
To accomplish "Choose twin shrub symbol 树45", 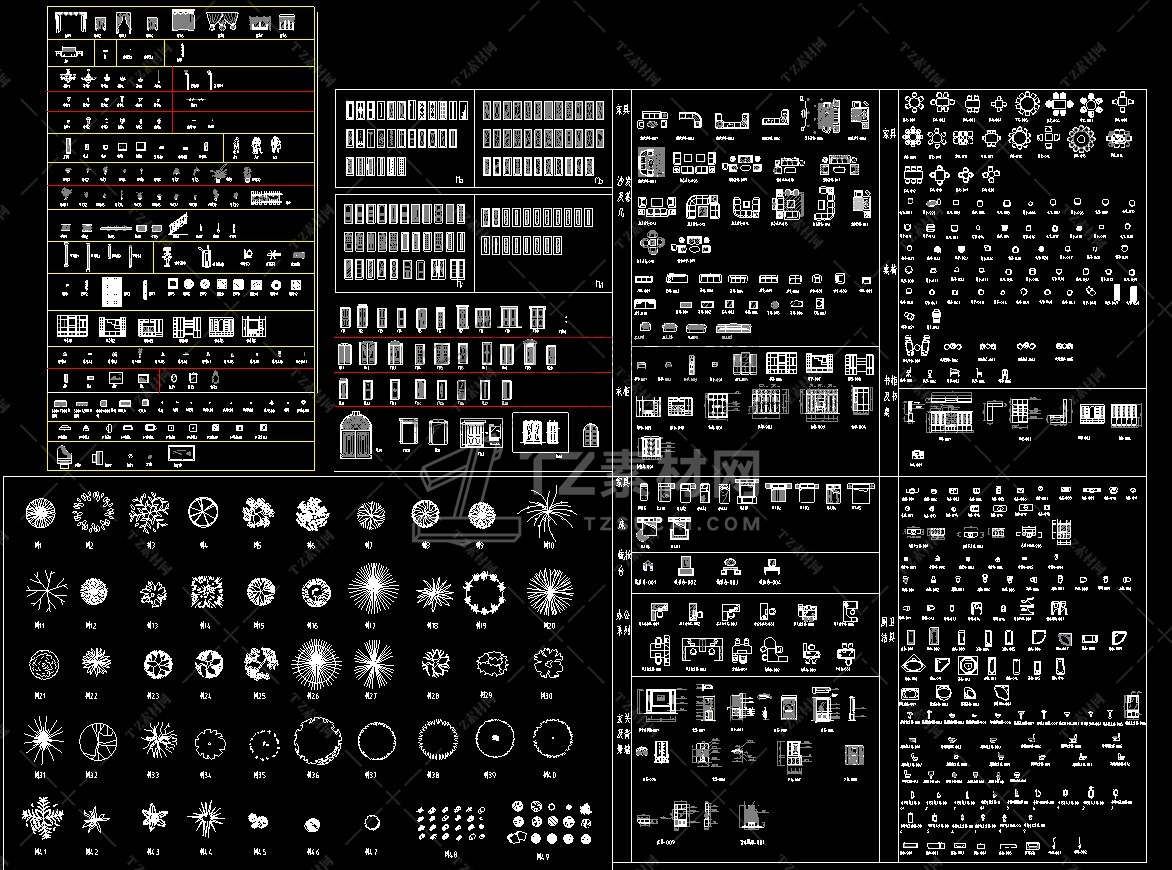I will (258, 821).
